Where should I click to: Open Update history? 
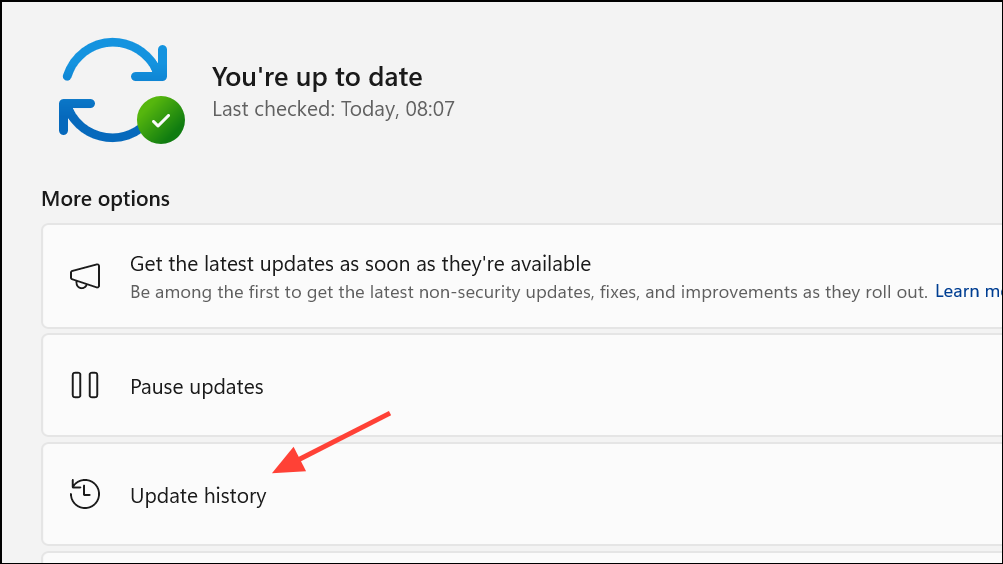coord(198,496)
